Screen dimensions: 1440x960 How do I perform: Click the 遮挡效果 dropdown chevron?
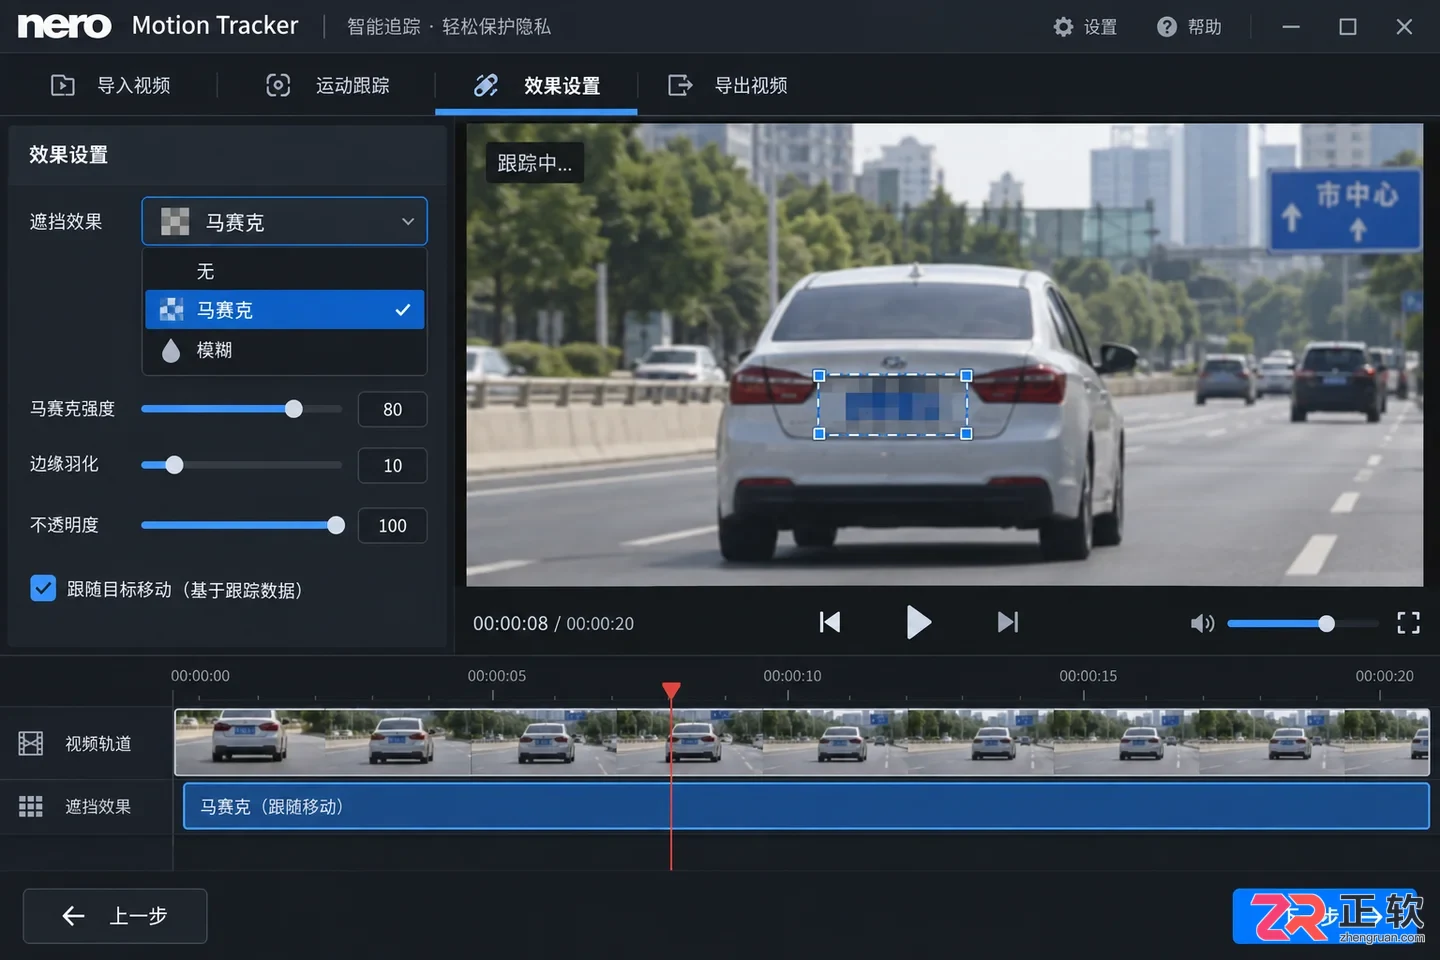pyautogui.click(x=408, y=222)
